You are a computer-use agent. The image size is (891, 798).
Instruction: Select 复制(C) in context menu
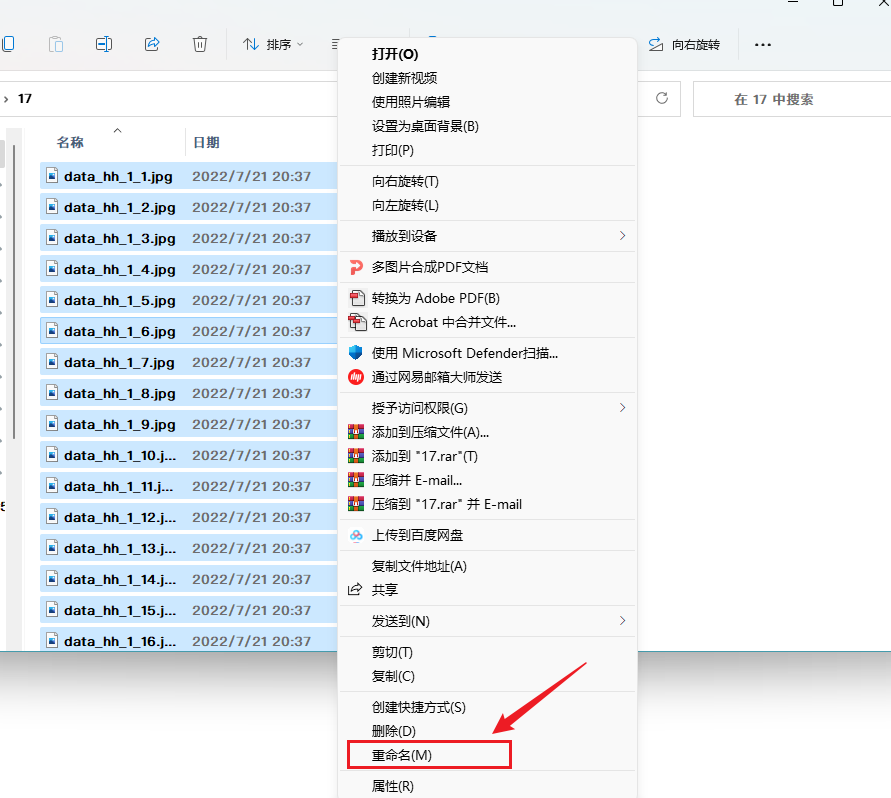click(393, 676)
